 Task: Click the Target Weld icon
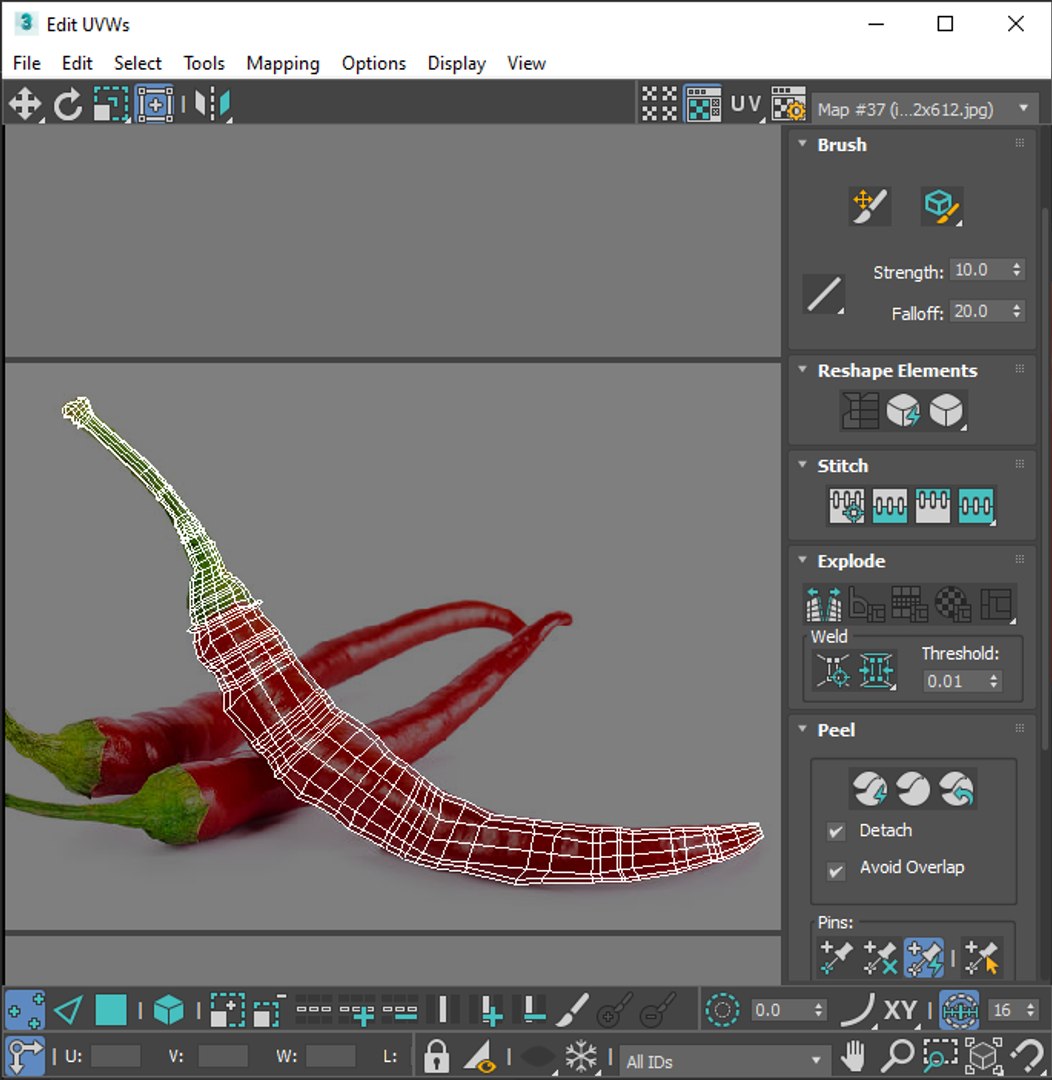pos(833,670)
